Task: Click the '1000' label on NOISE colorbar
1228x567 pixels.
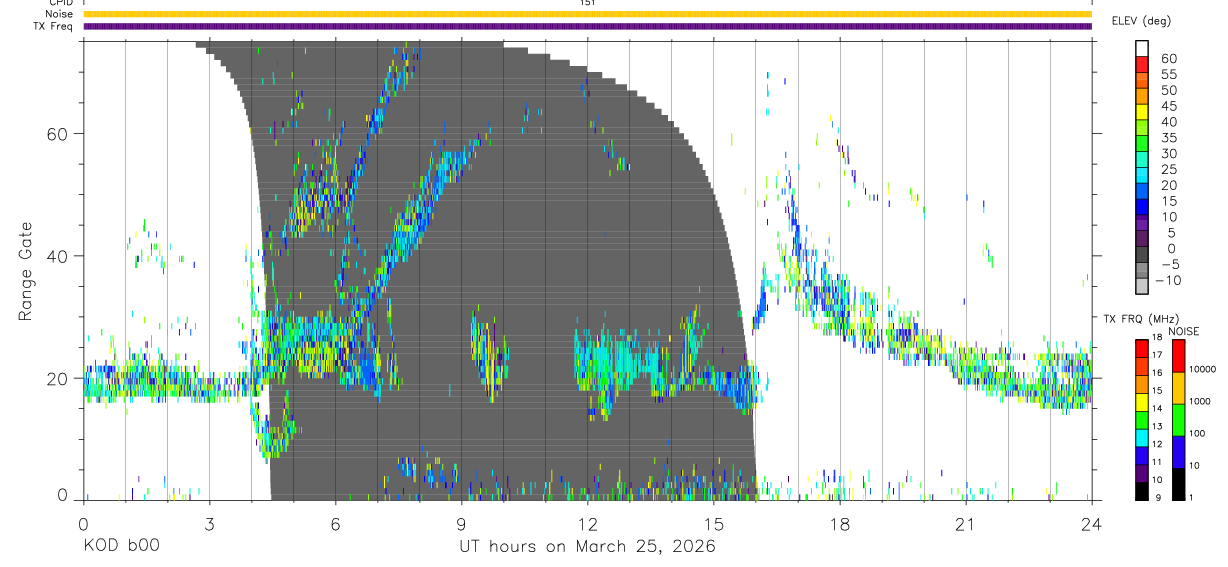Action: (1199, 401)
